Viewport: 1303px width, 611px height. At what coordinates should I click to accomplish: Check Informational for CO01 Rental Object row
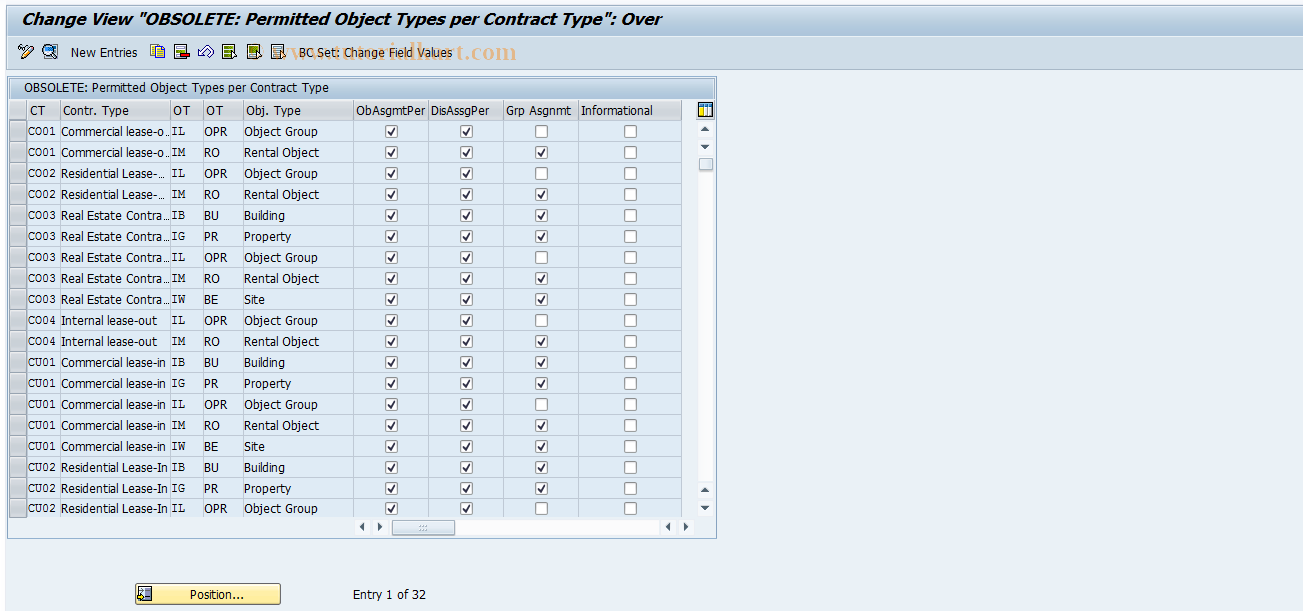click(630, 153)
